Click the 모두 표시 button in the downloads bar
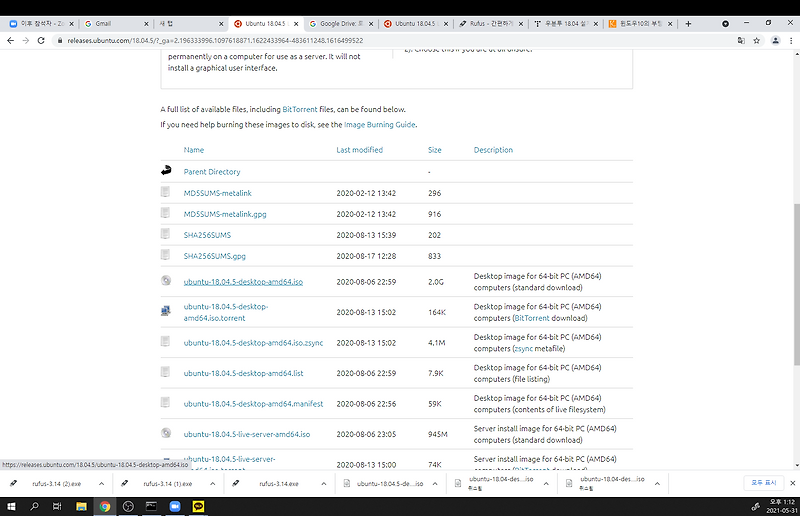This screenshot has height=516, width=800. (x=764, y=483)
